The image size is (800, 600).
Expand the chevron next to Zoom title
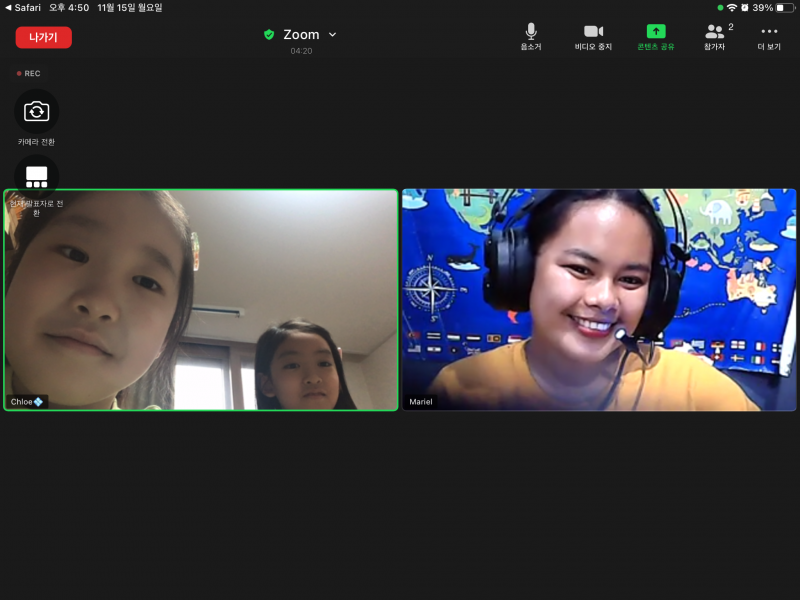tap(333, 35)
